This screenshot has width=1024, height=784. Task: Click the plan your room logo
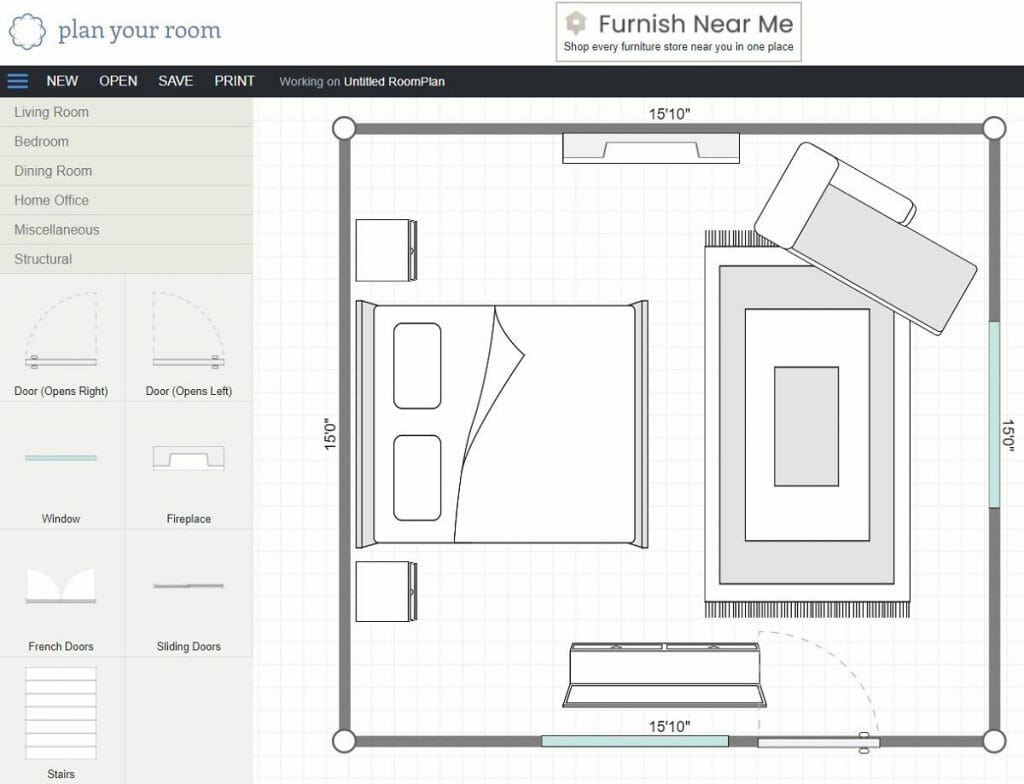click(115, 30)
